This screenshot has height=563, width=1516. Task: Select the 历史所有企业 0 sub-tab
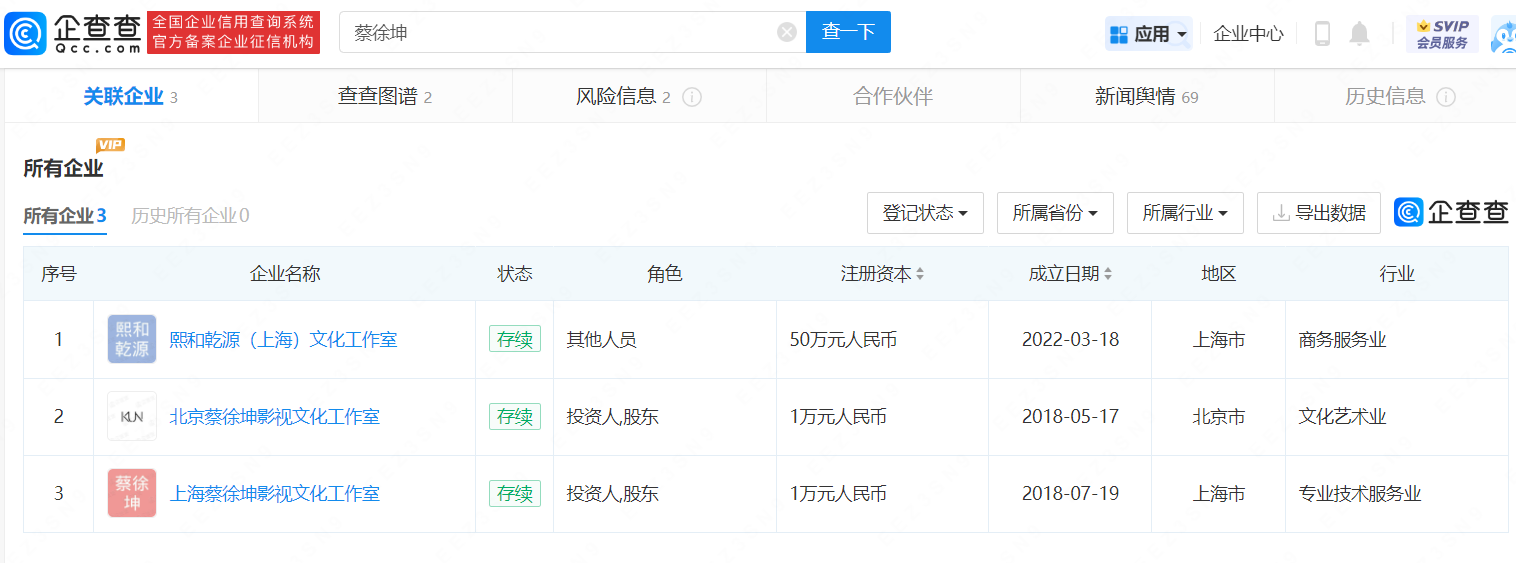click(x=190, y=216)
